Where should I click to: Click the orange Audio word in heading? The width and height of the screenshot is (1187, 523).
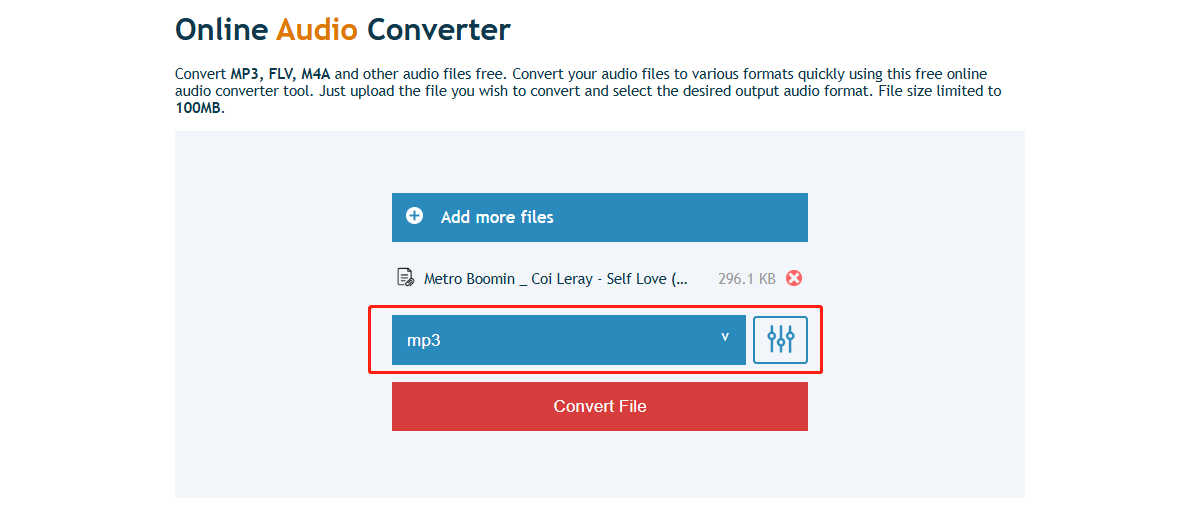tap(316, 30)
